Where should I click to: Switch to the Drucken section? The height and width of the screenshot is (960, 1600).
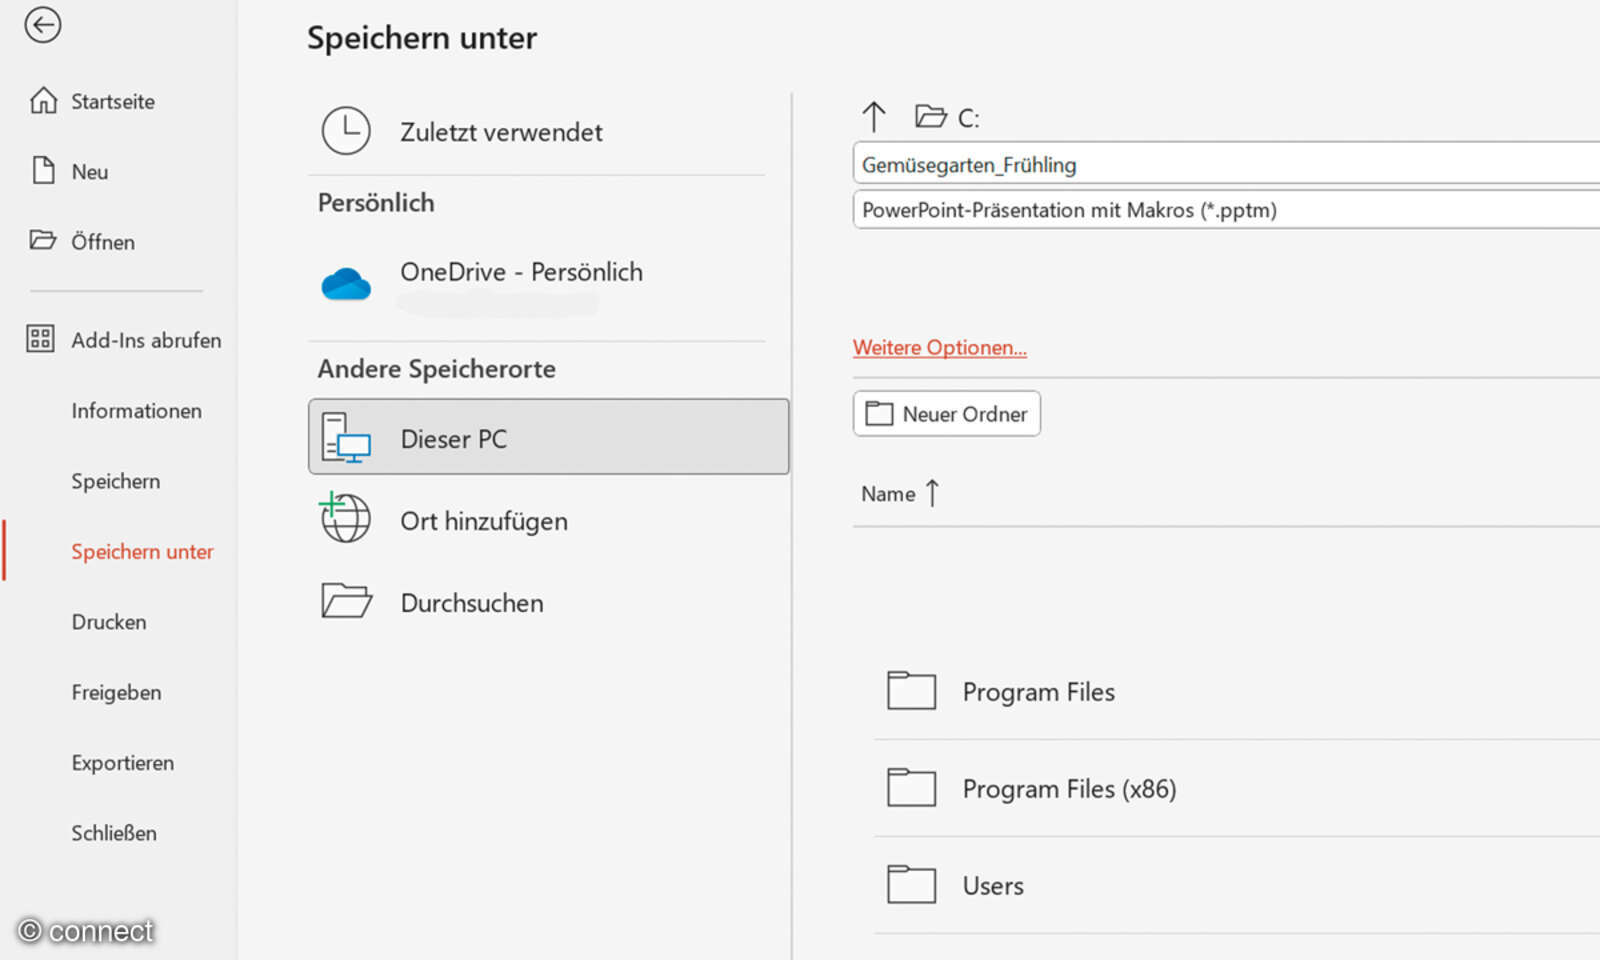pyautogui.click(x=108, y=622)
